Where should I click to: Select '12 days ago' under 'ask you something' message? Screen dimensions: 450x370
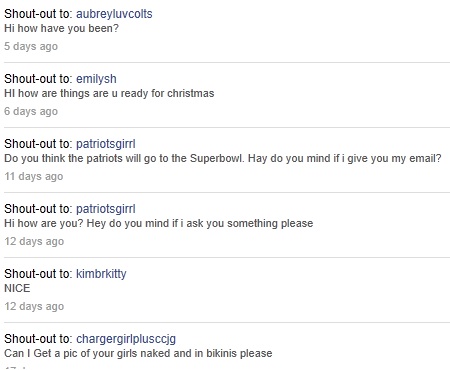point(34,241)
